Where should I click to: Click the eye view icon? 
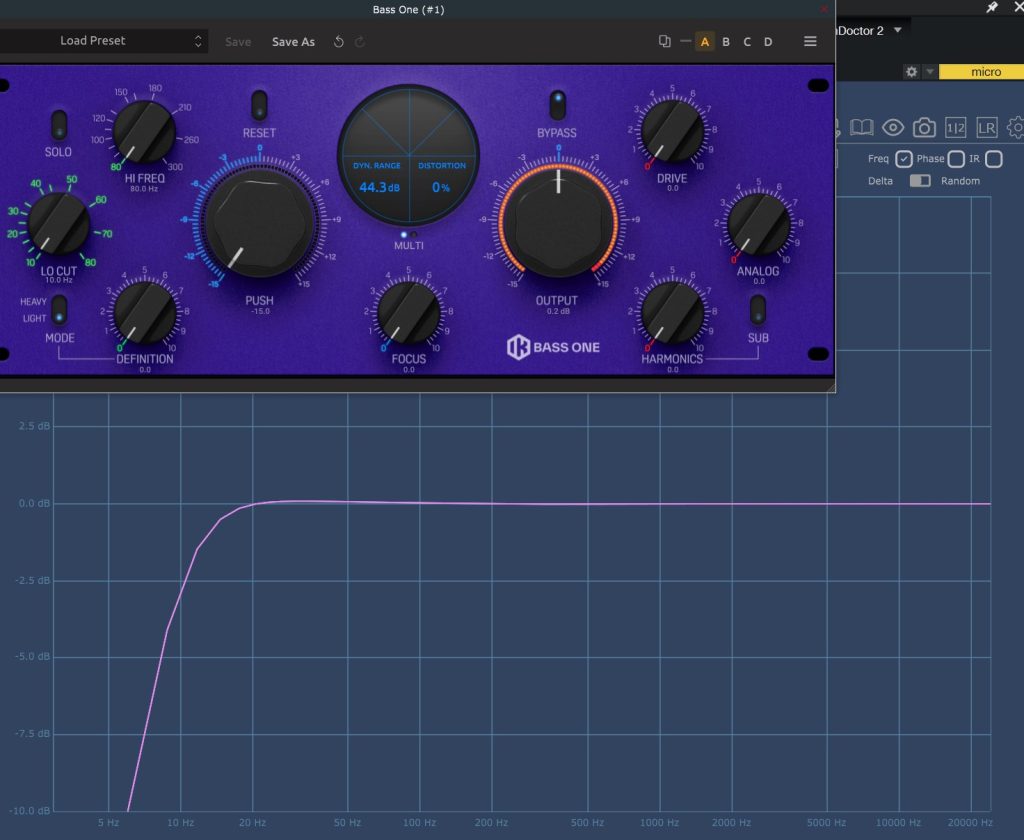(x=893, y=127)
